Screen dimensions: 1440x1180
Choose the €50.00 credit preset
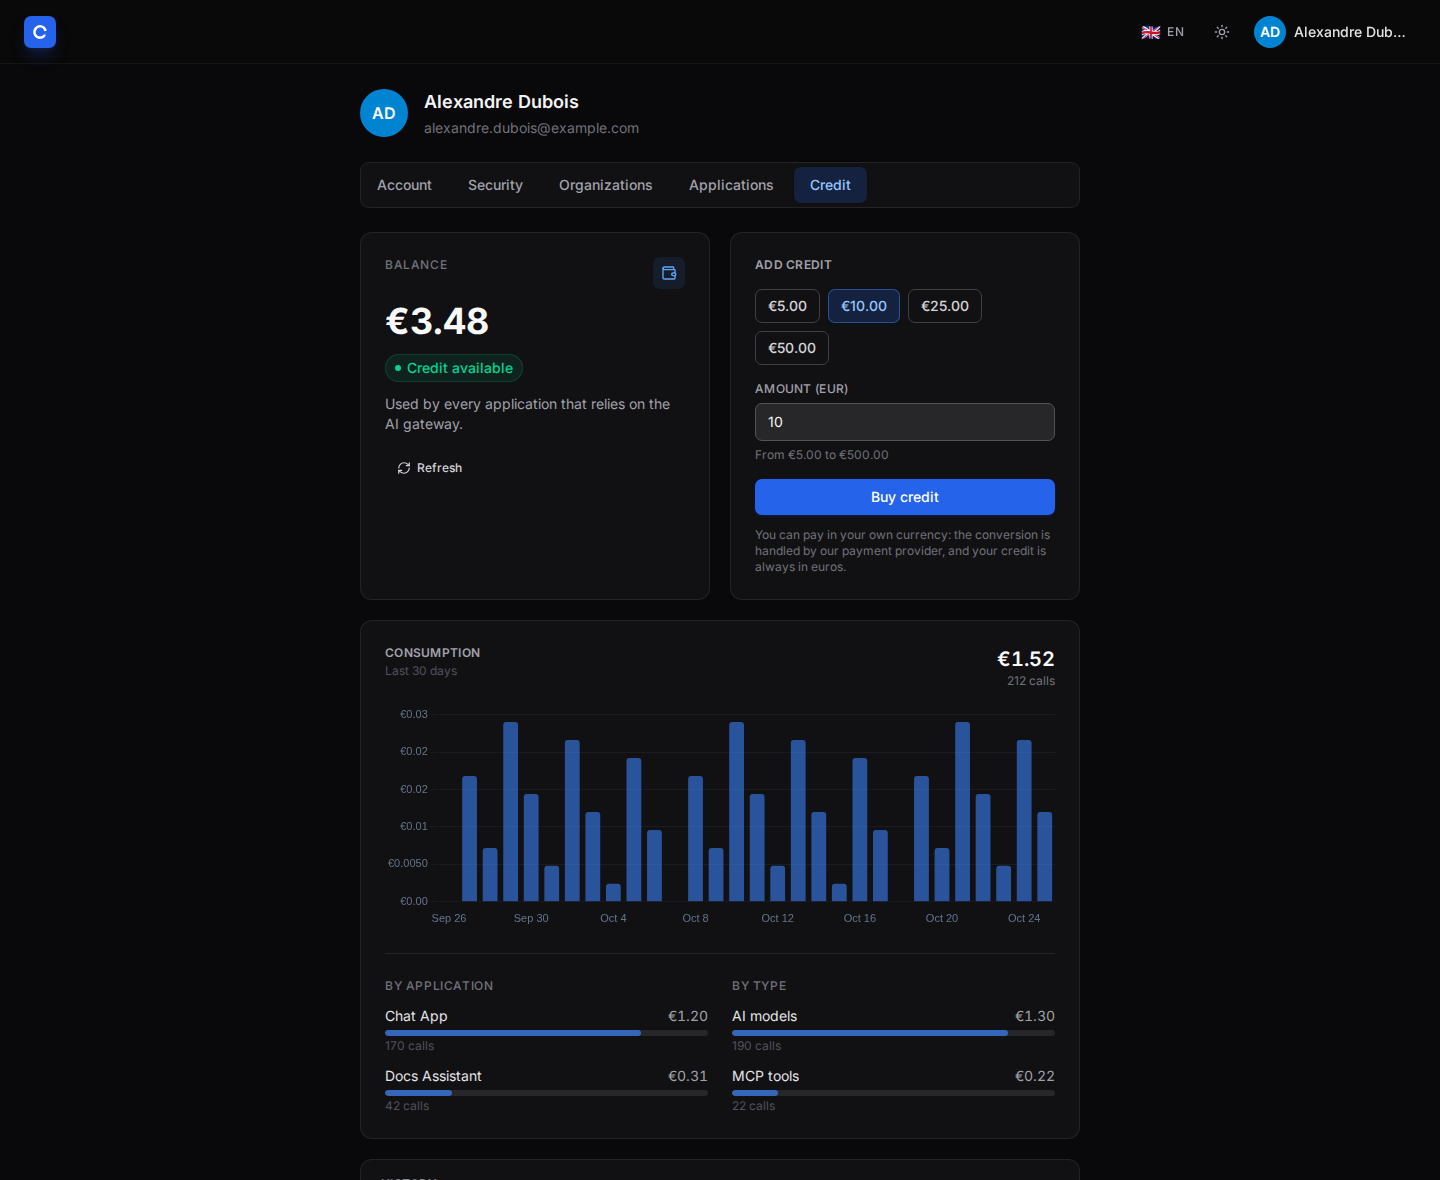792,348
